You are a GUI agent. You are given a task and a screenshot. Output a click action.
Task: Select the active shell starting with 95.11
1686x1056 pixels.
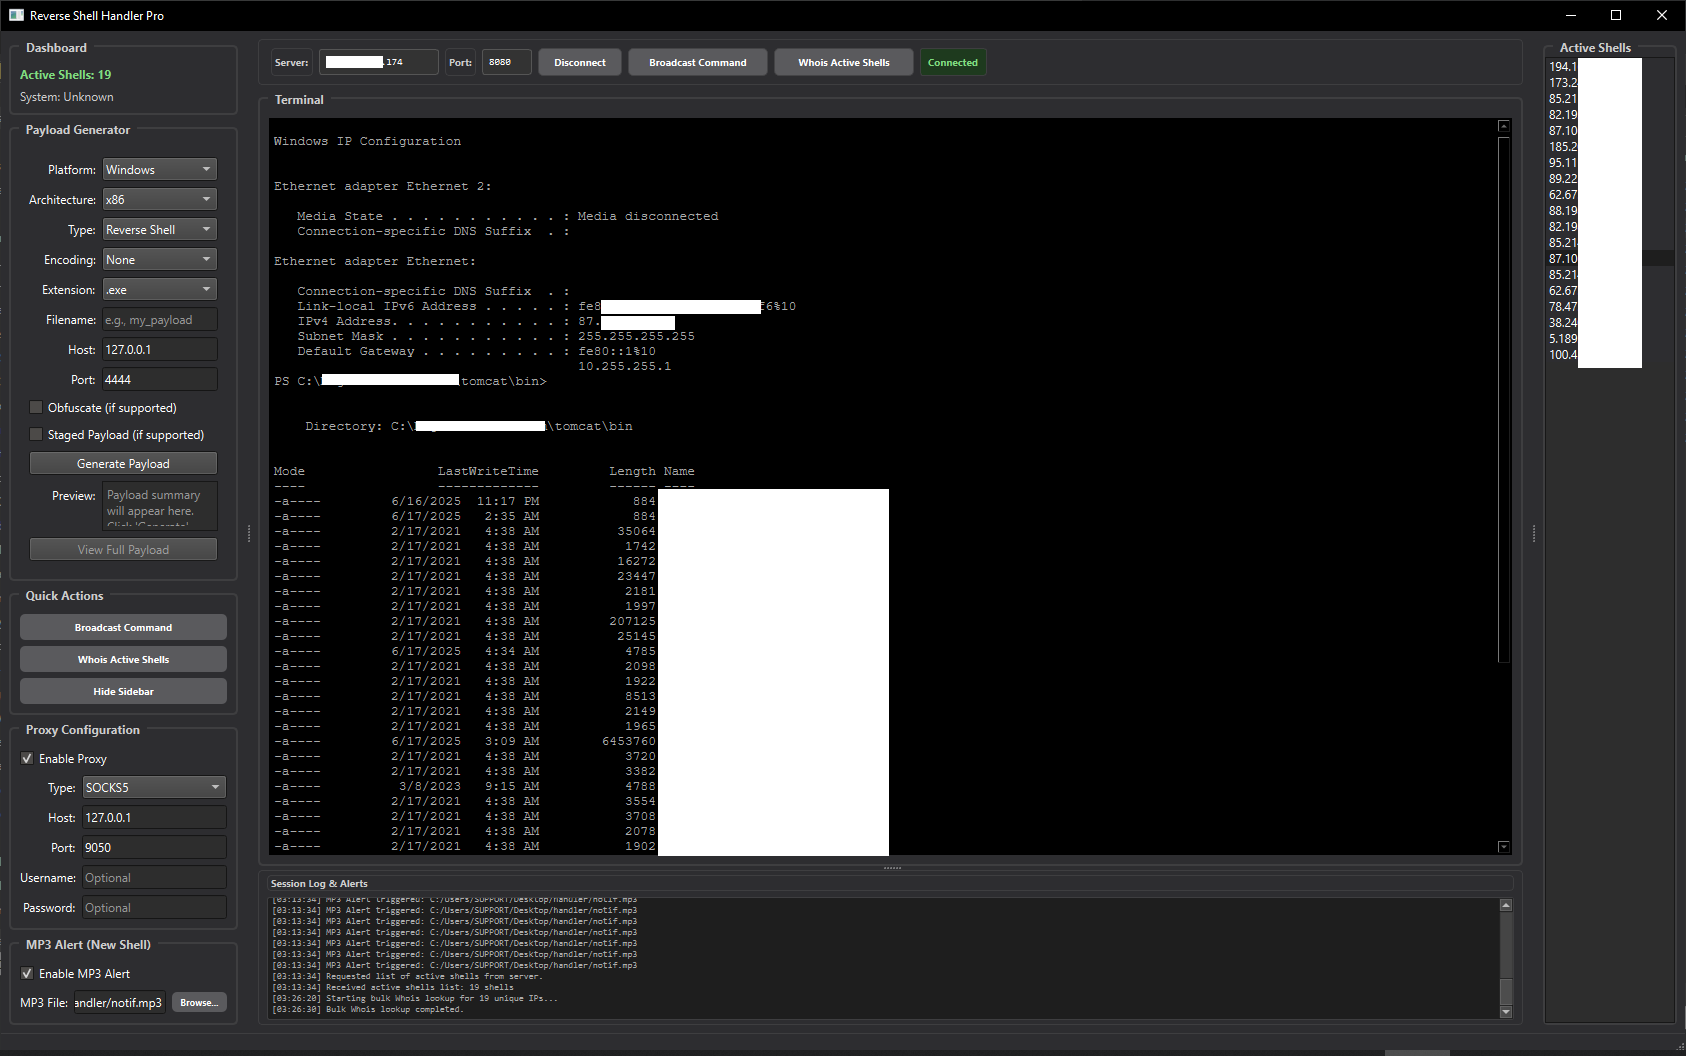[1608, 163]
